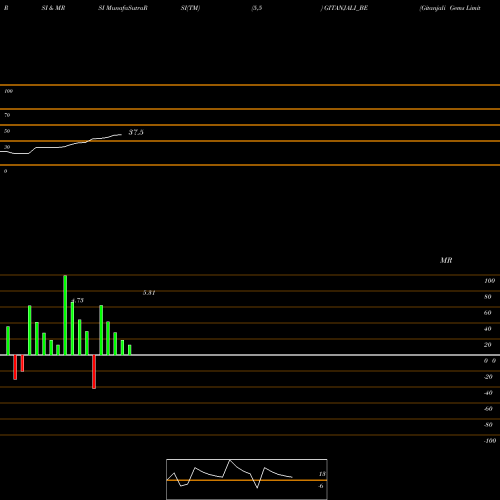Click the MR axis label 80
The image size is (500, 500).
488,297
